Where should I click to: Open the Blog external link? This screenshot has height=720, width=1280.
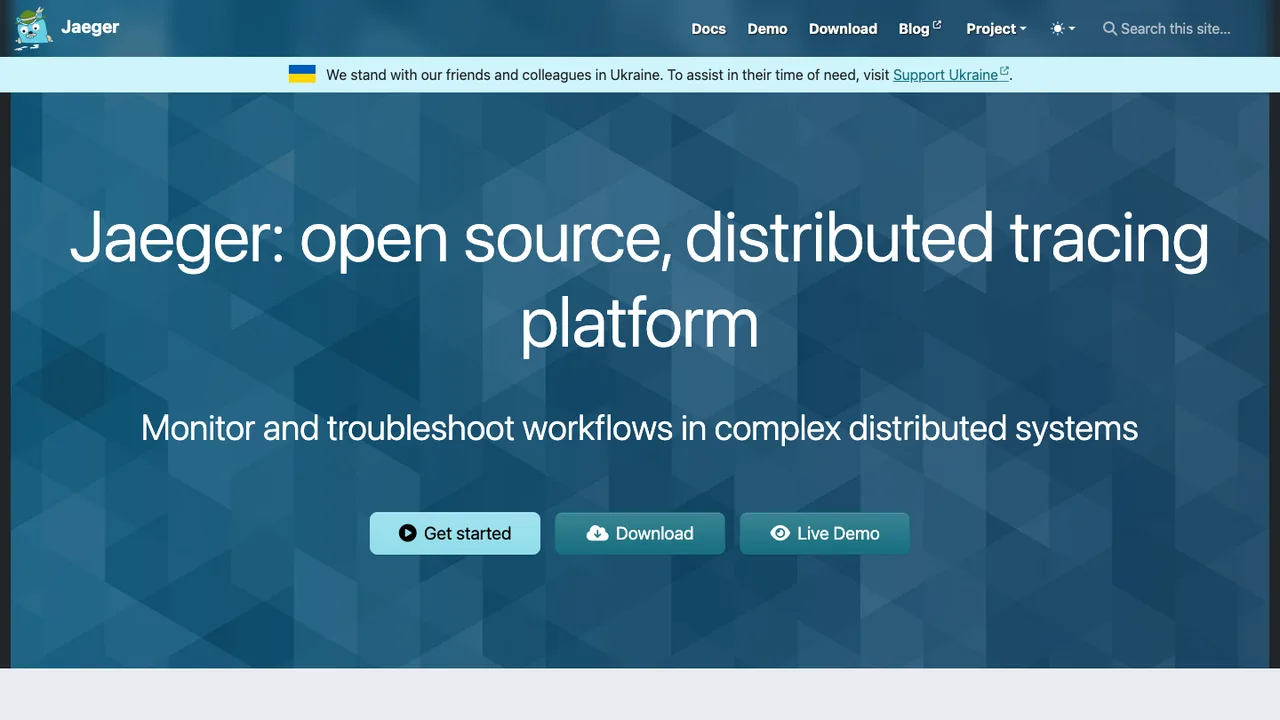pos(920,29)
